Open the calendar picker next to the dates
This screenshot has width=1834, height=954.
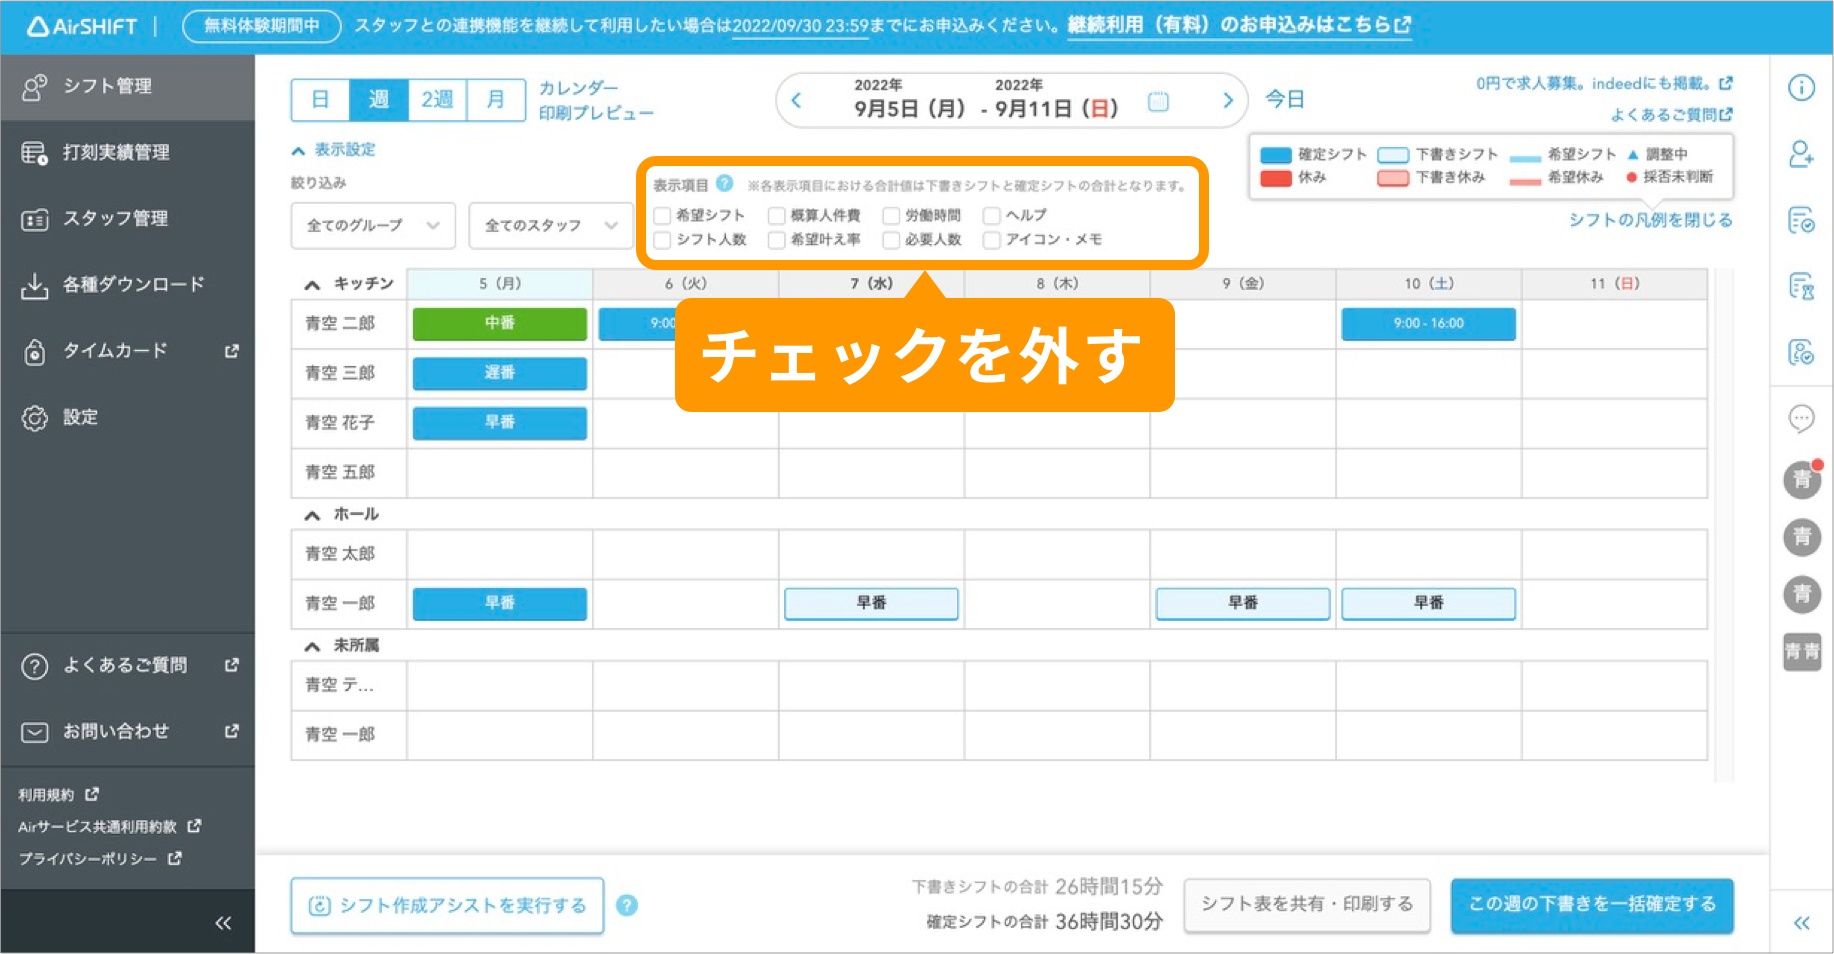(1157, 101)
